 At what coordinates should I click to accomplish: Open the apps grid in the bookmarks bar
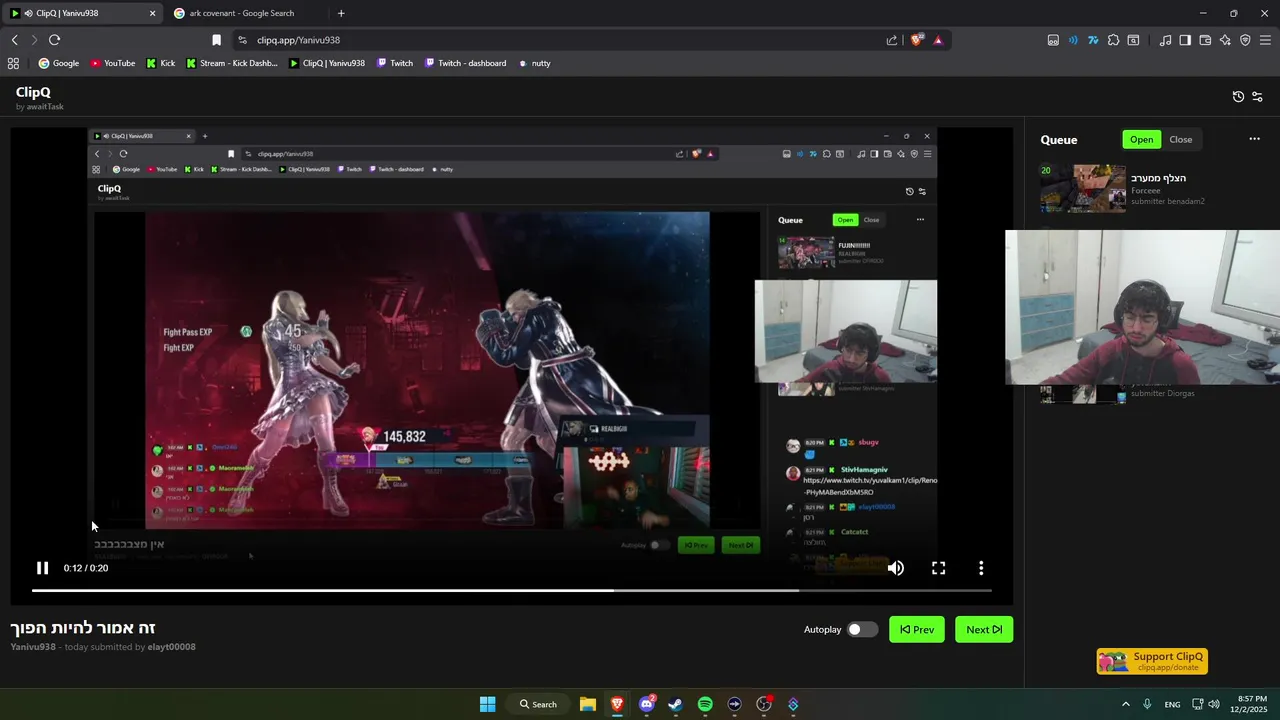click(13, 63)
